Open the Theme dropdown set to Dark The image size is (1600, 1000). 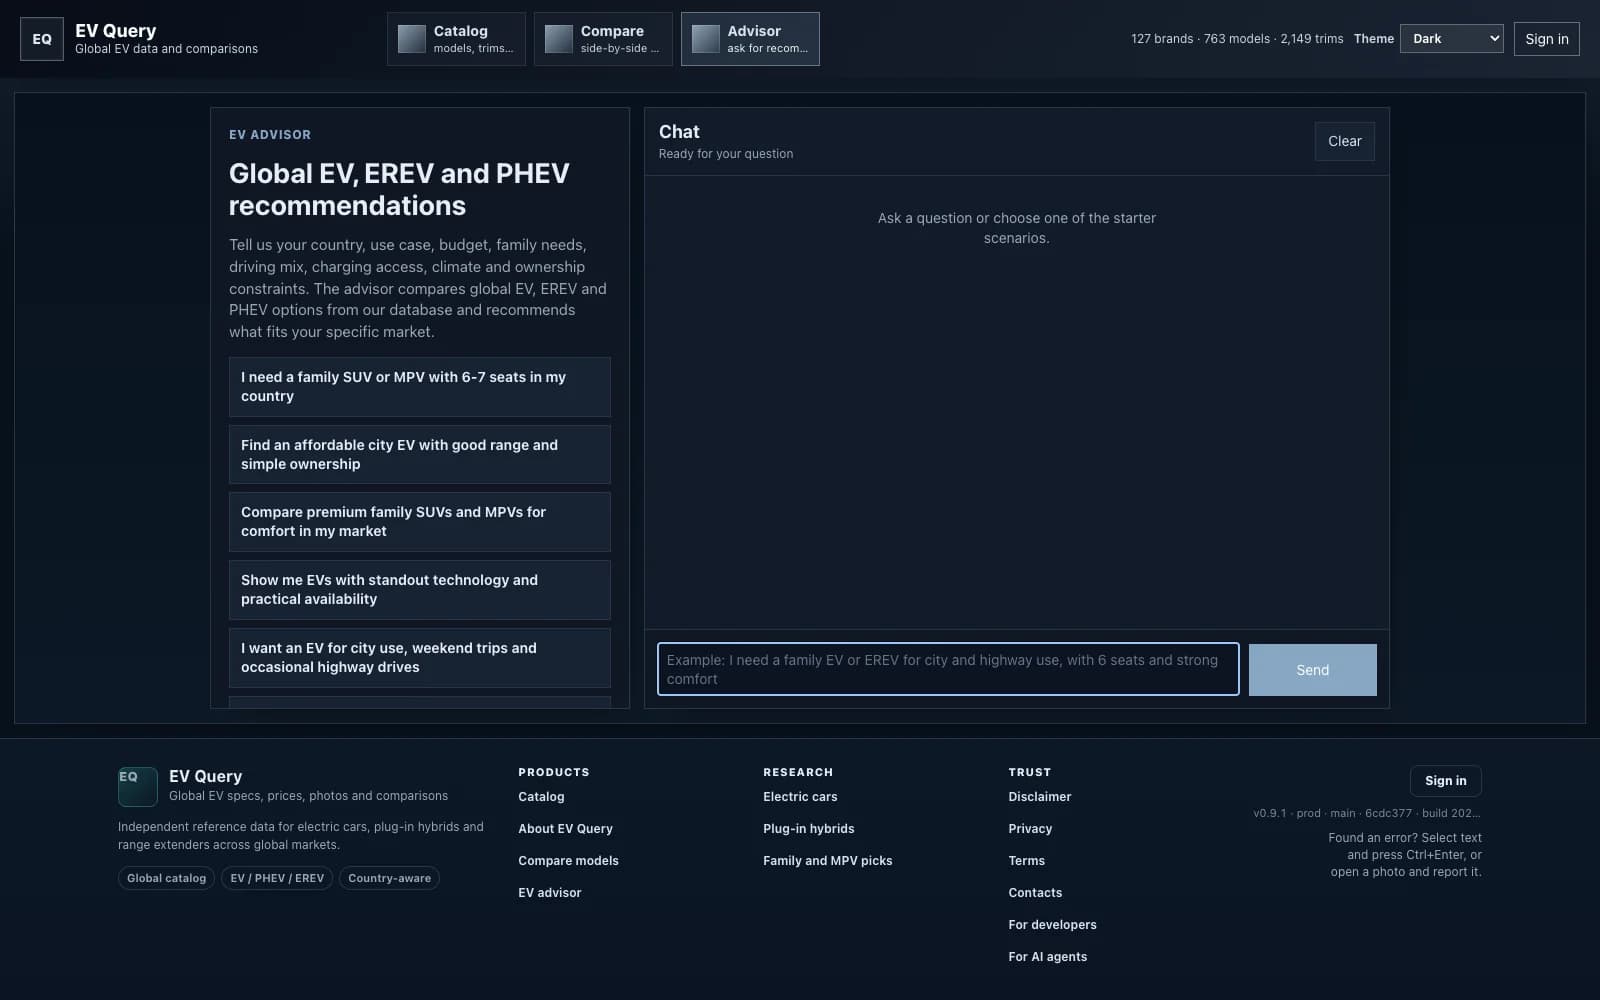pos(1452,39)
